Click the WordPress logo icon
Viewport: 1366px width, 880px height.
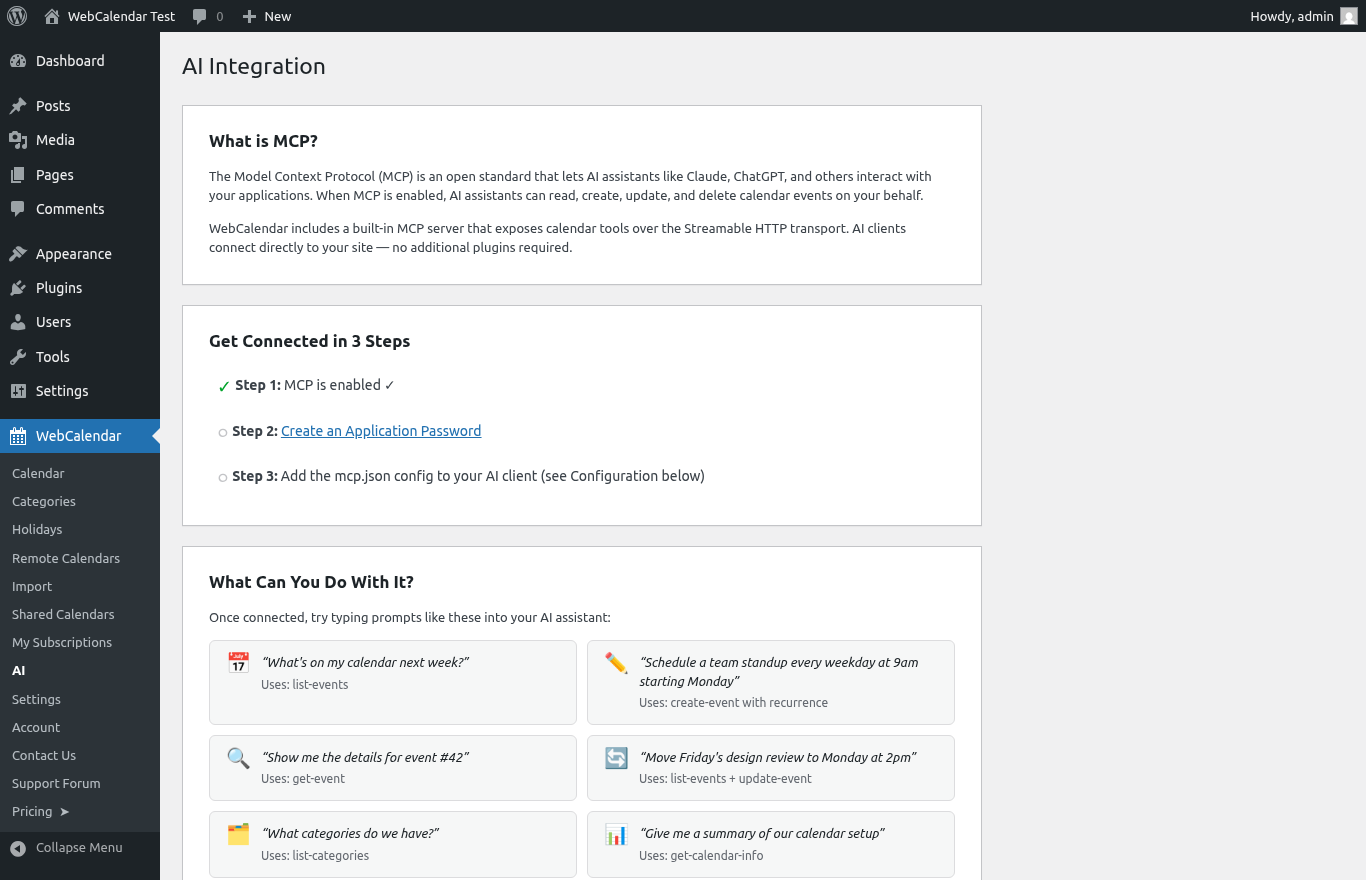17,16
